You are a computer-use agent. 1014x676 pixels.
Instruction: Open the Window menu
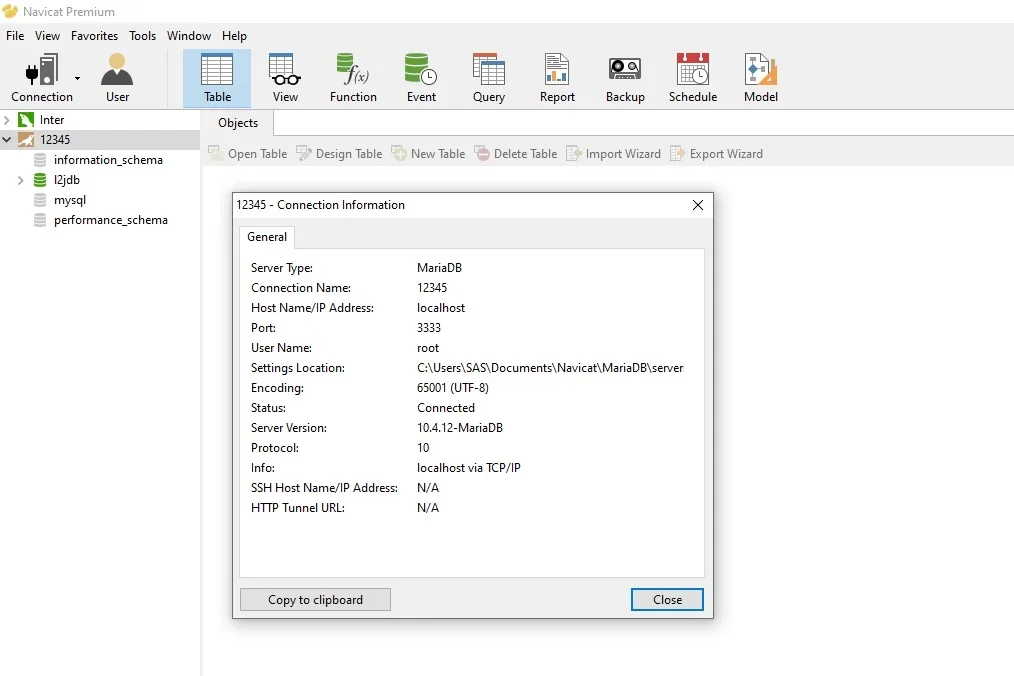coord(189,36)
